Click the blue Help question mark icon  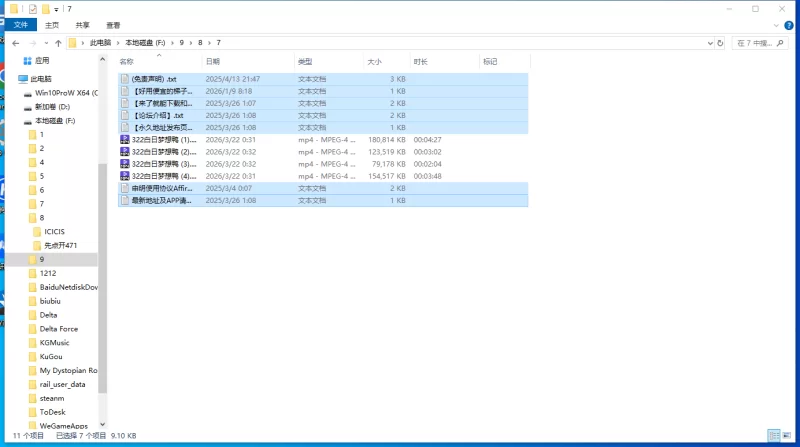point(790,25)
